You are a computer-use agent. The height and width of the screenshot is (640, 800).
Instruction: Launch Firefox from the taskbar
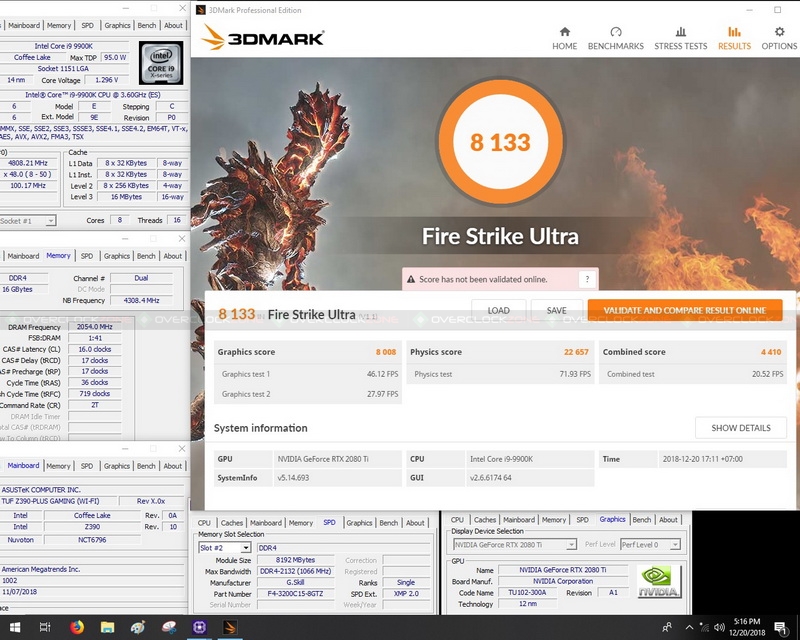pos(77,627)
